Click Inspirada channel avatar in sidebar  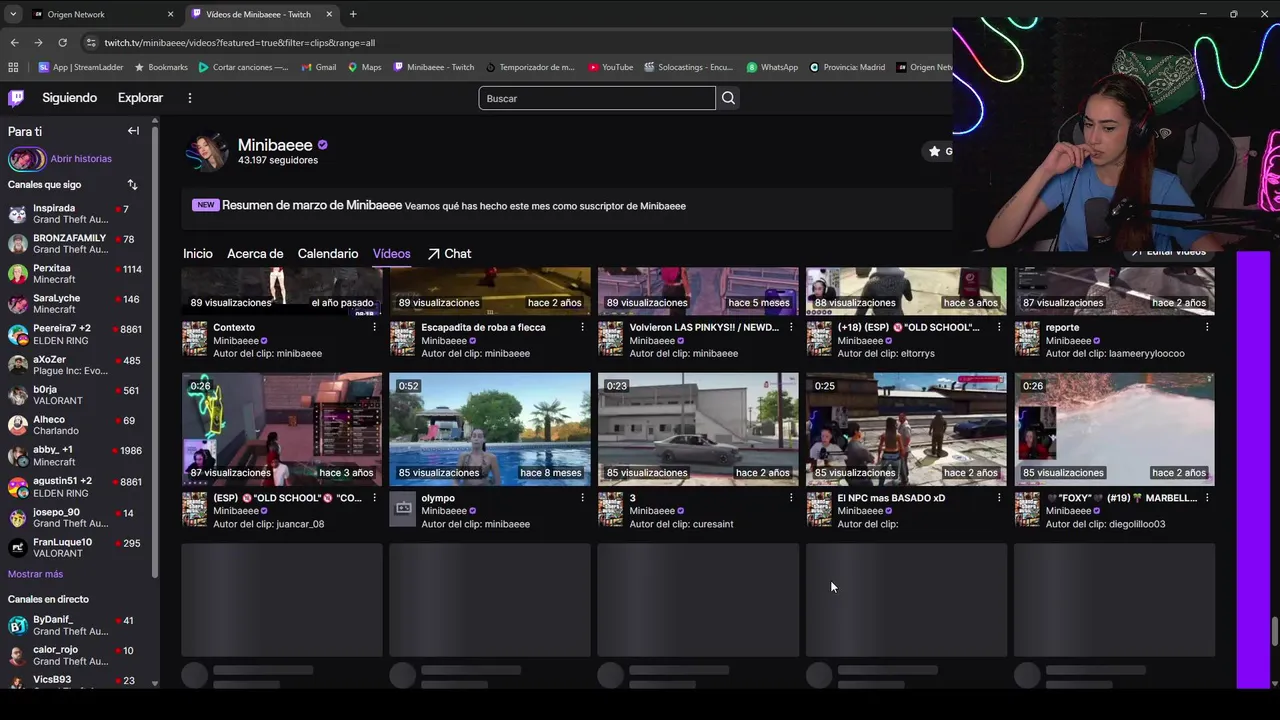[x=17, y=214]
